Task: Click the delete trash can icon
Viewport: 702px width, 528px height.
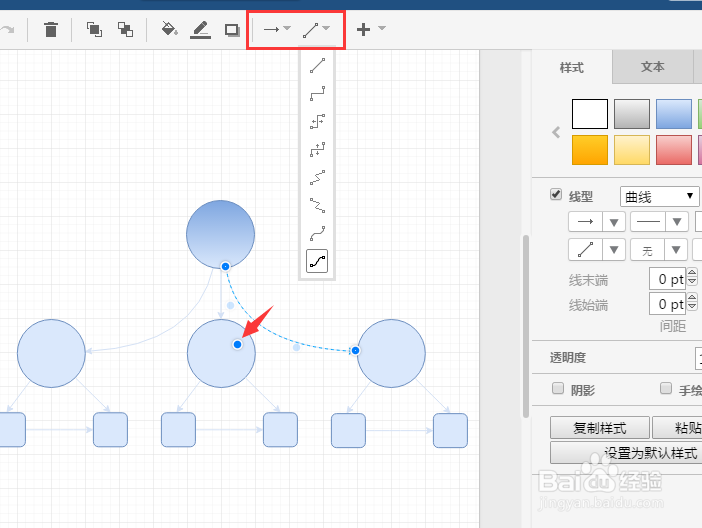Action: pos(51,30)
